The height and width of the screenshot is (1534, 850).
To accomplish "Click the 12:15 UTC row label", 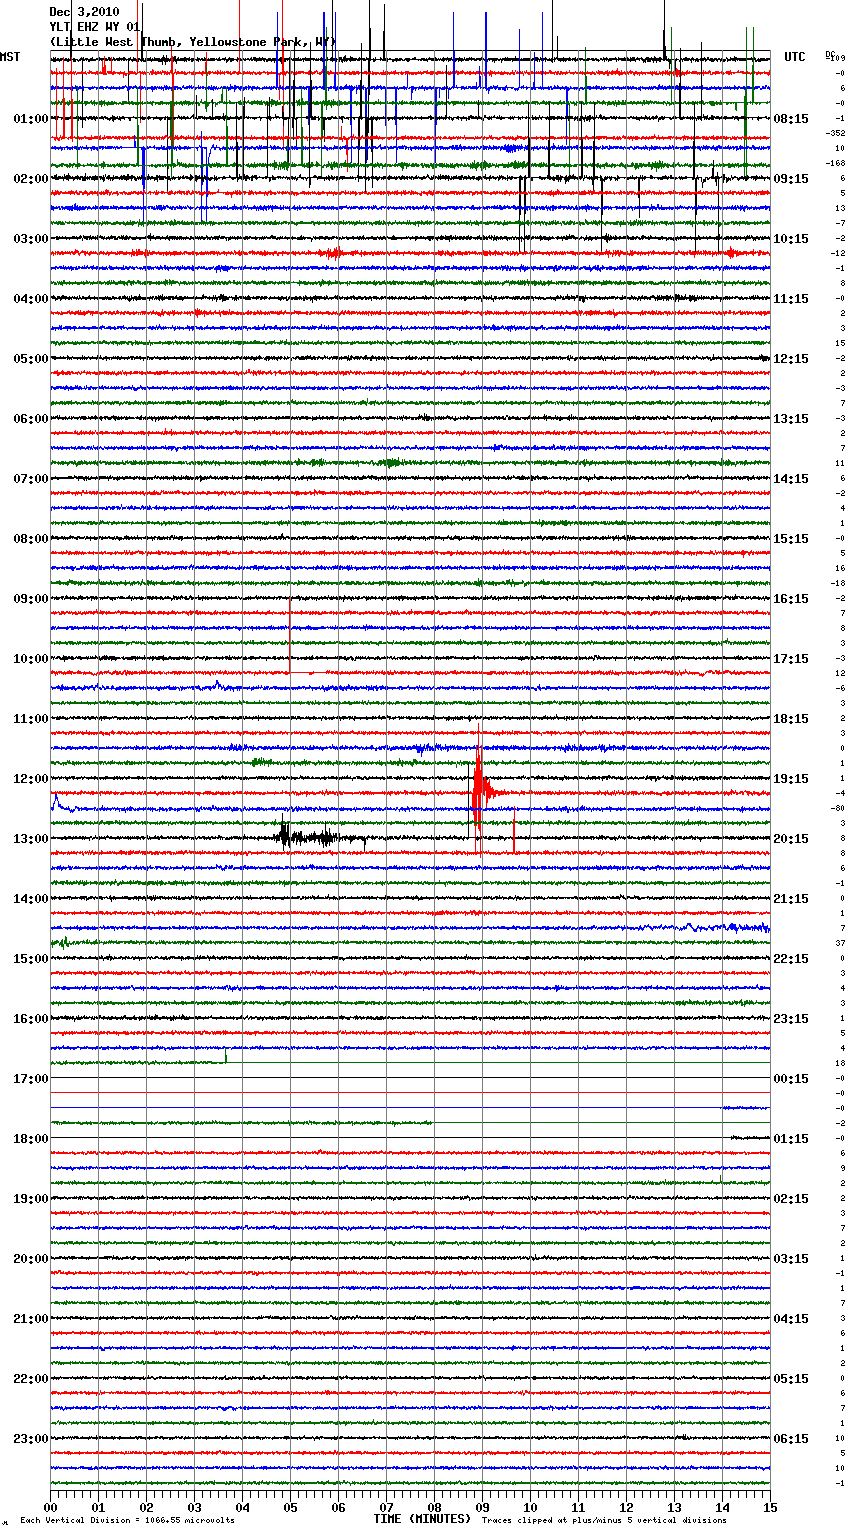I will pyautogui.click(x=791, y=358).
